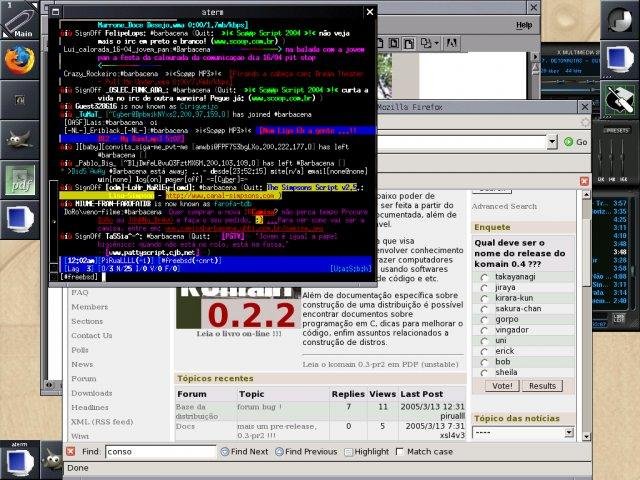This screenshot has width=640, height=480.
Task: Click the Find text field containing conso
Action: point(160,451)
